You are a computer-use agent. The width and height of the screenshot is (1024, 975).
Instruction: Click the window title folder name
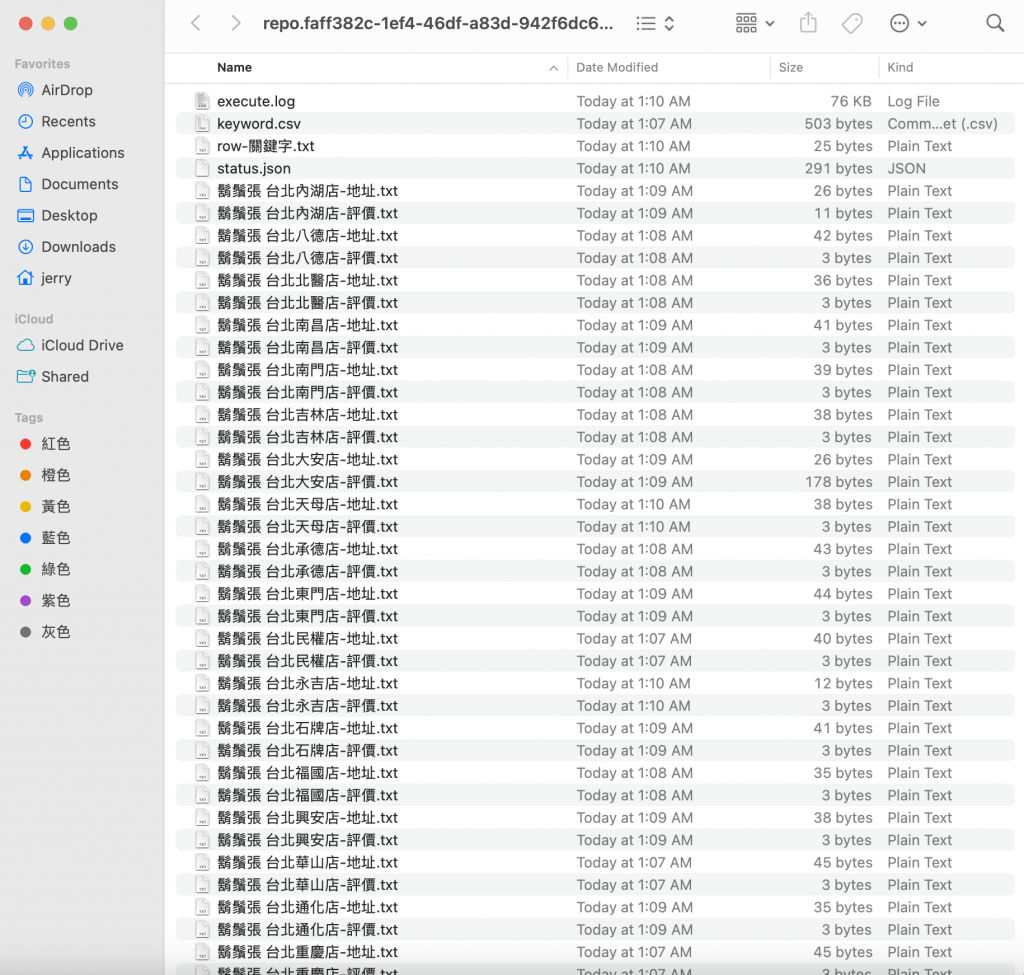(x=438, y=24)
